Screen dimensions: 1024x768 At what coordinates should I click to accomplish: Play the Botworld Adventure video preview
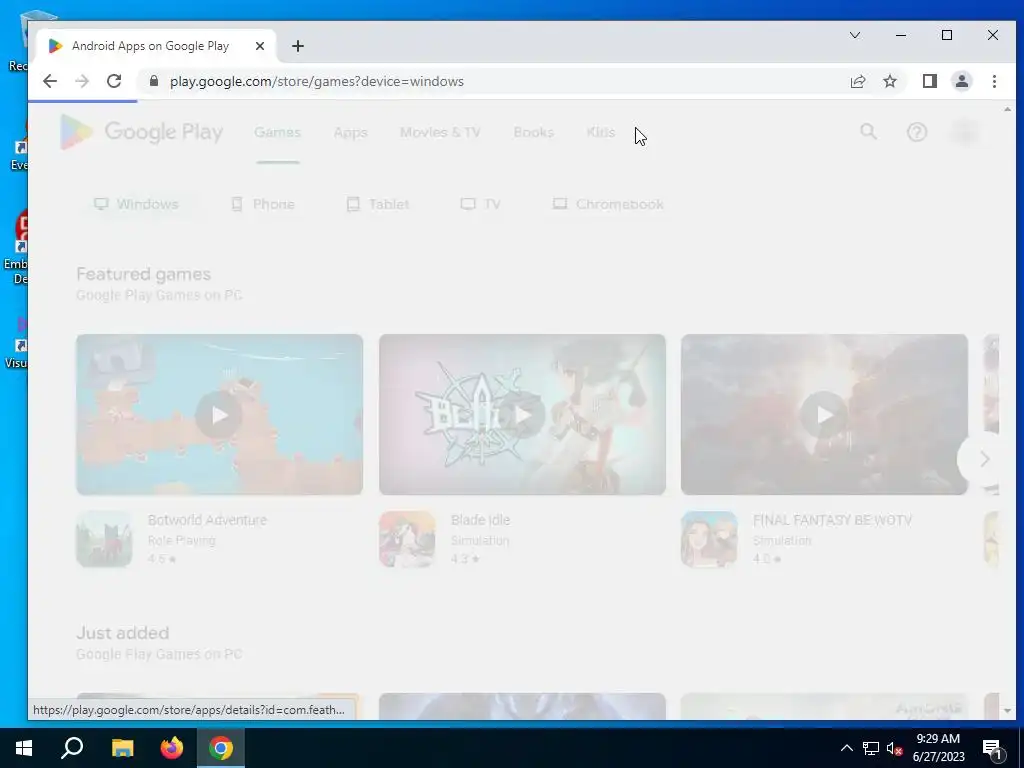click(x=219, y=415)
